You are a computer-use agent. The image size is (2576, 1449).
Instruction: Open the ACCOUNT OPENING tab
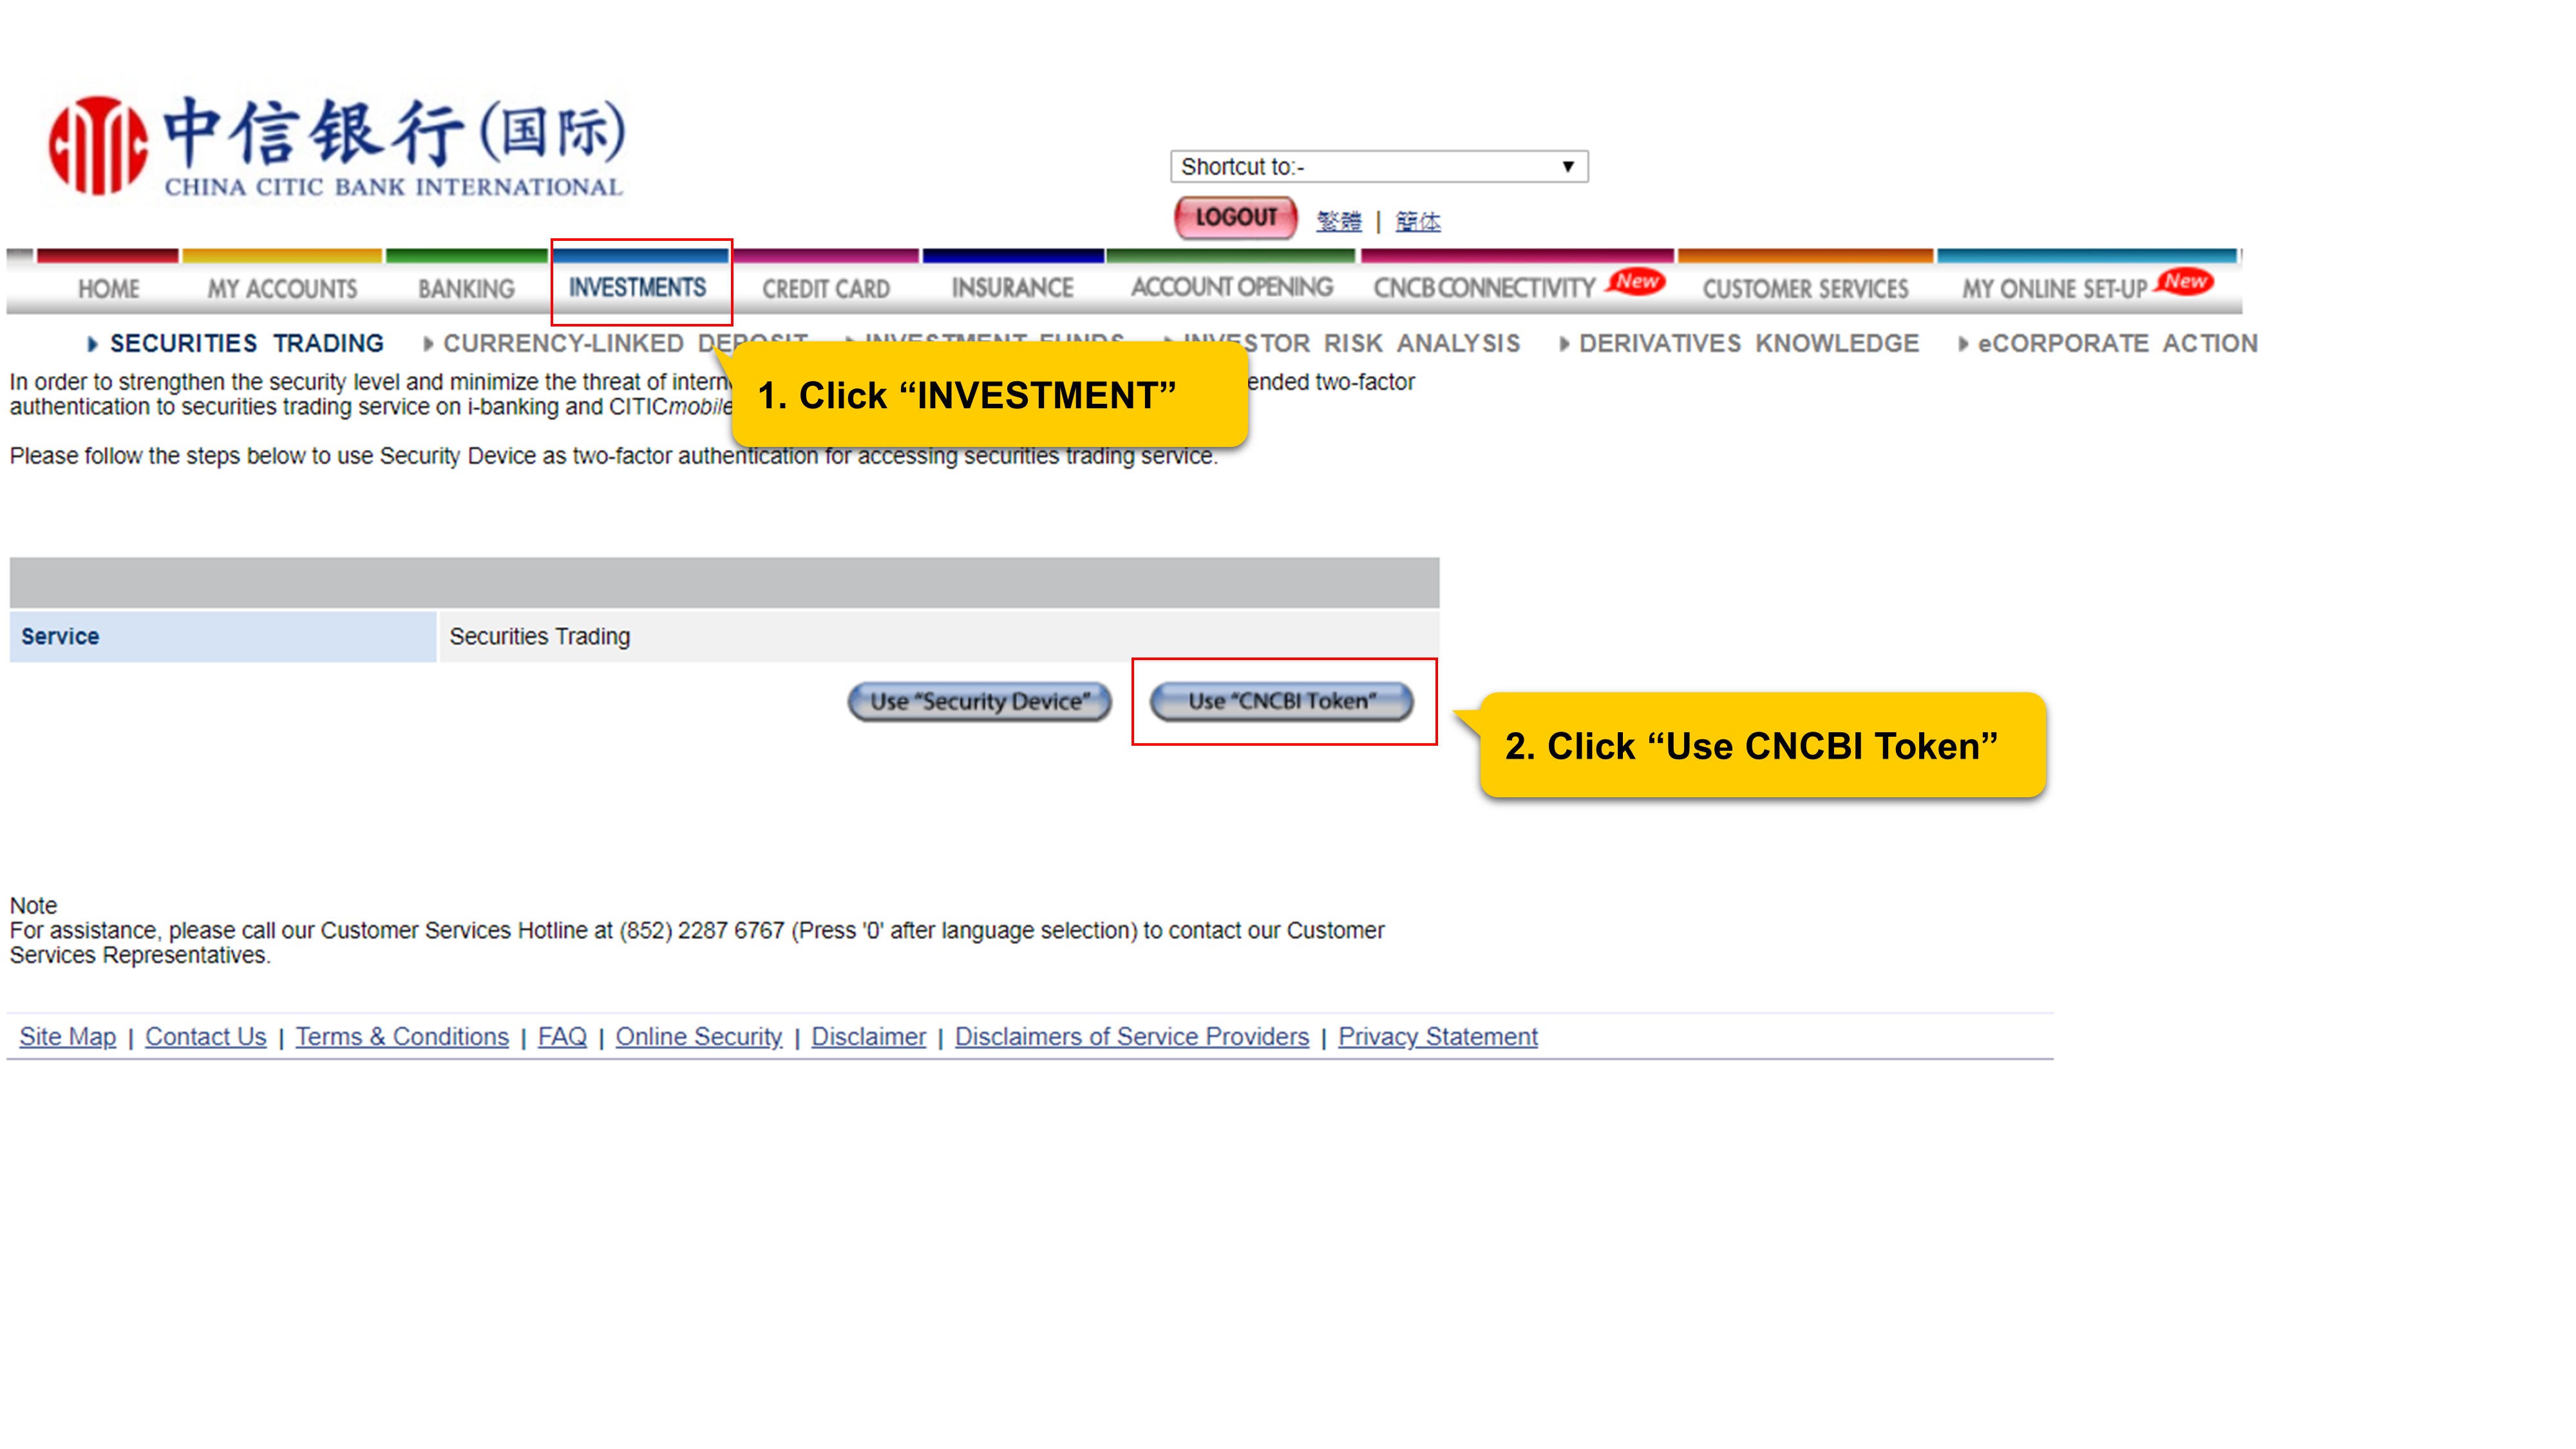[x=1232, y=287]
